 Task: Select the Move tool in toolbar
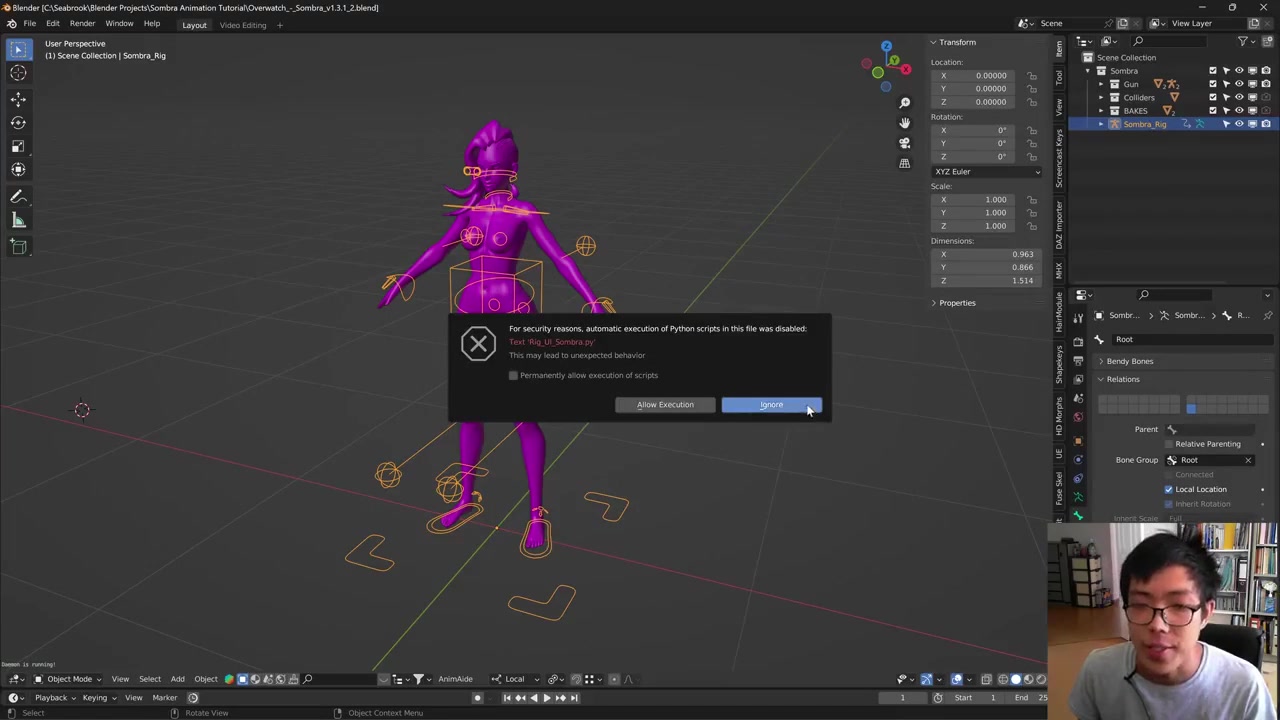pyautogui.click(x=18, y=99)
